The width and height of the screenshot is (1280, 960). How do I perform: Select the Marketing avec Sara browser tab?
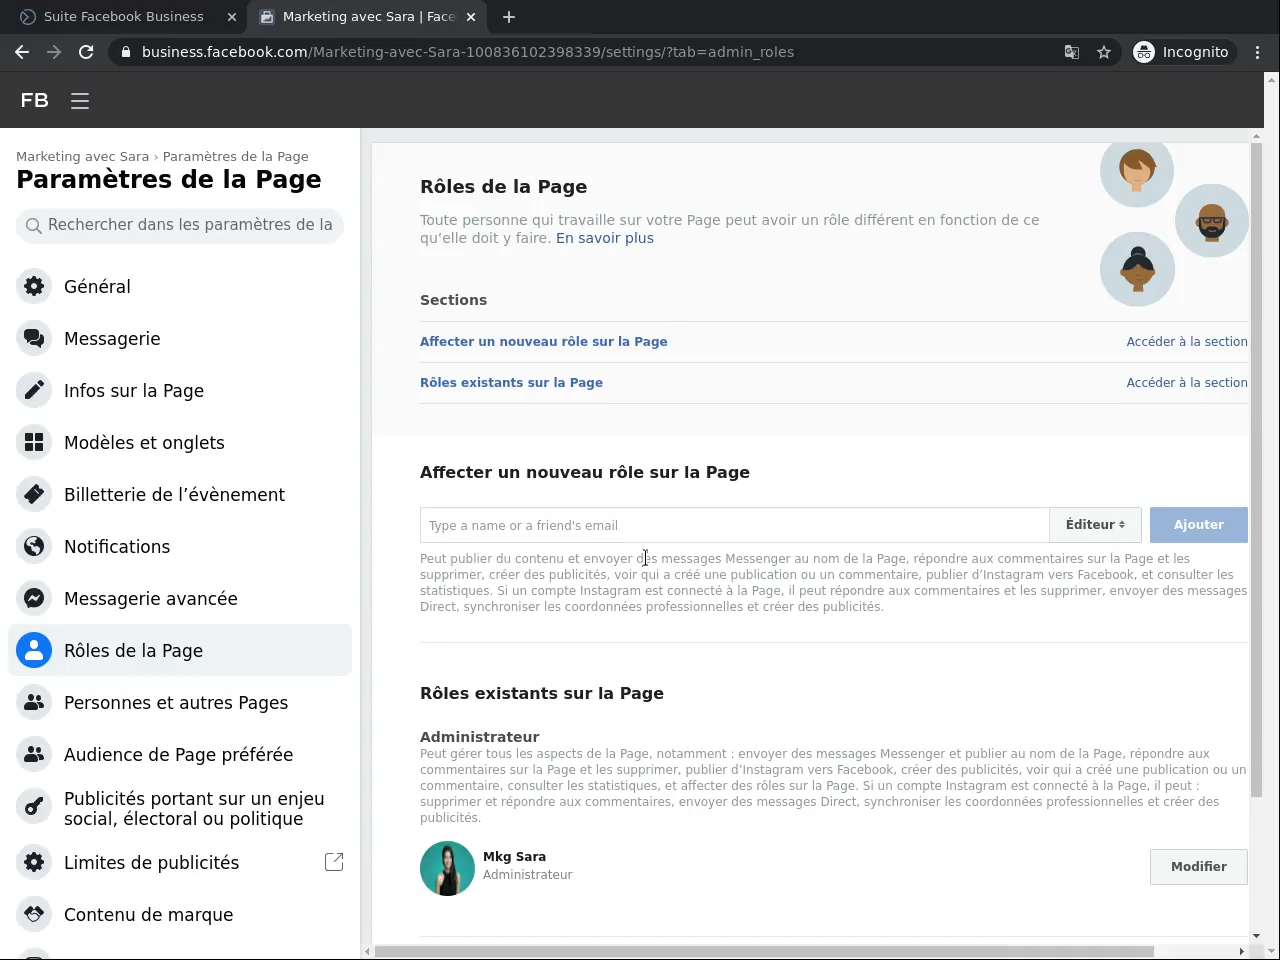(367, 17)
